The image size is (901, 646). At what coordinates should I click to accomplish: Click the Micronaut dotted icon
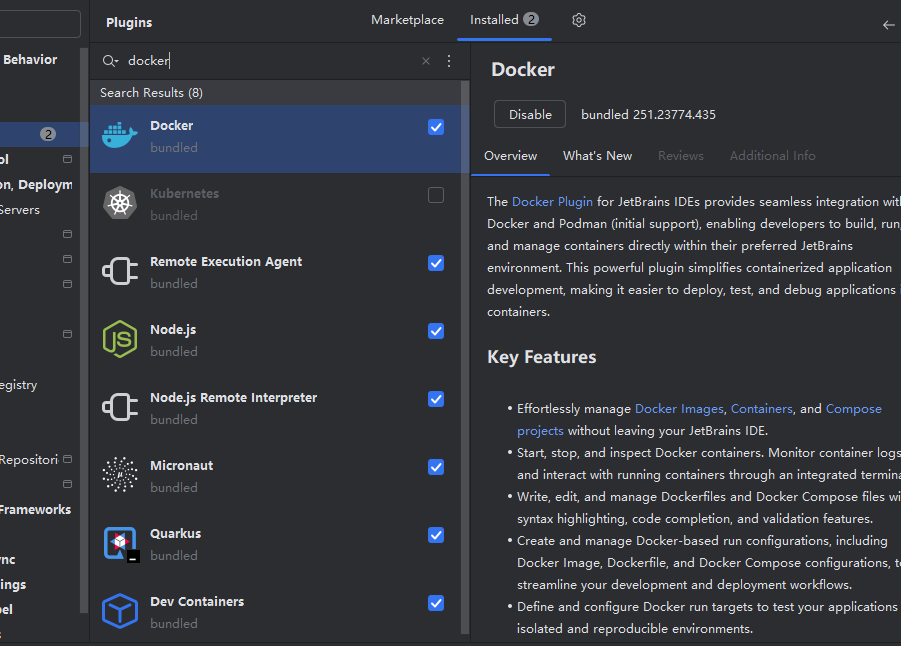click(x=120, y=475)
